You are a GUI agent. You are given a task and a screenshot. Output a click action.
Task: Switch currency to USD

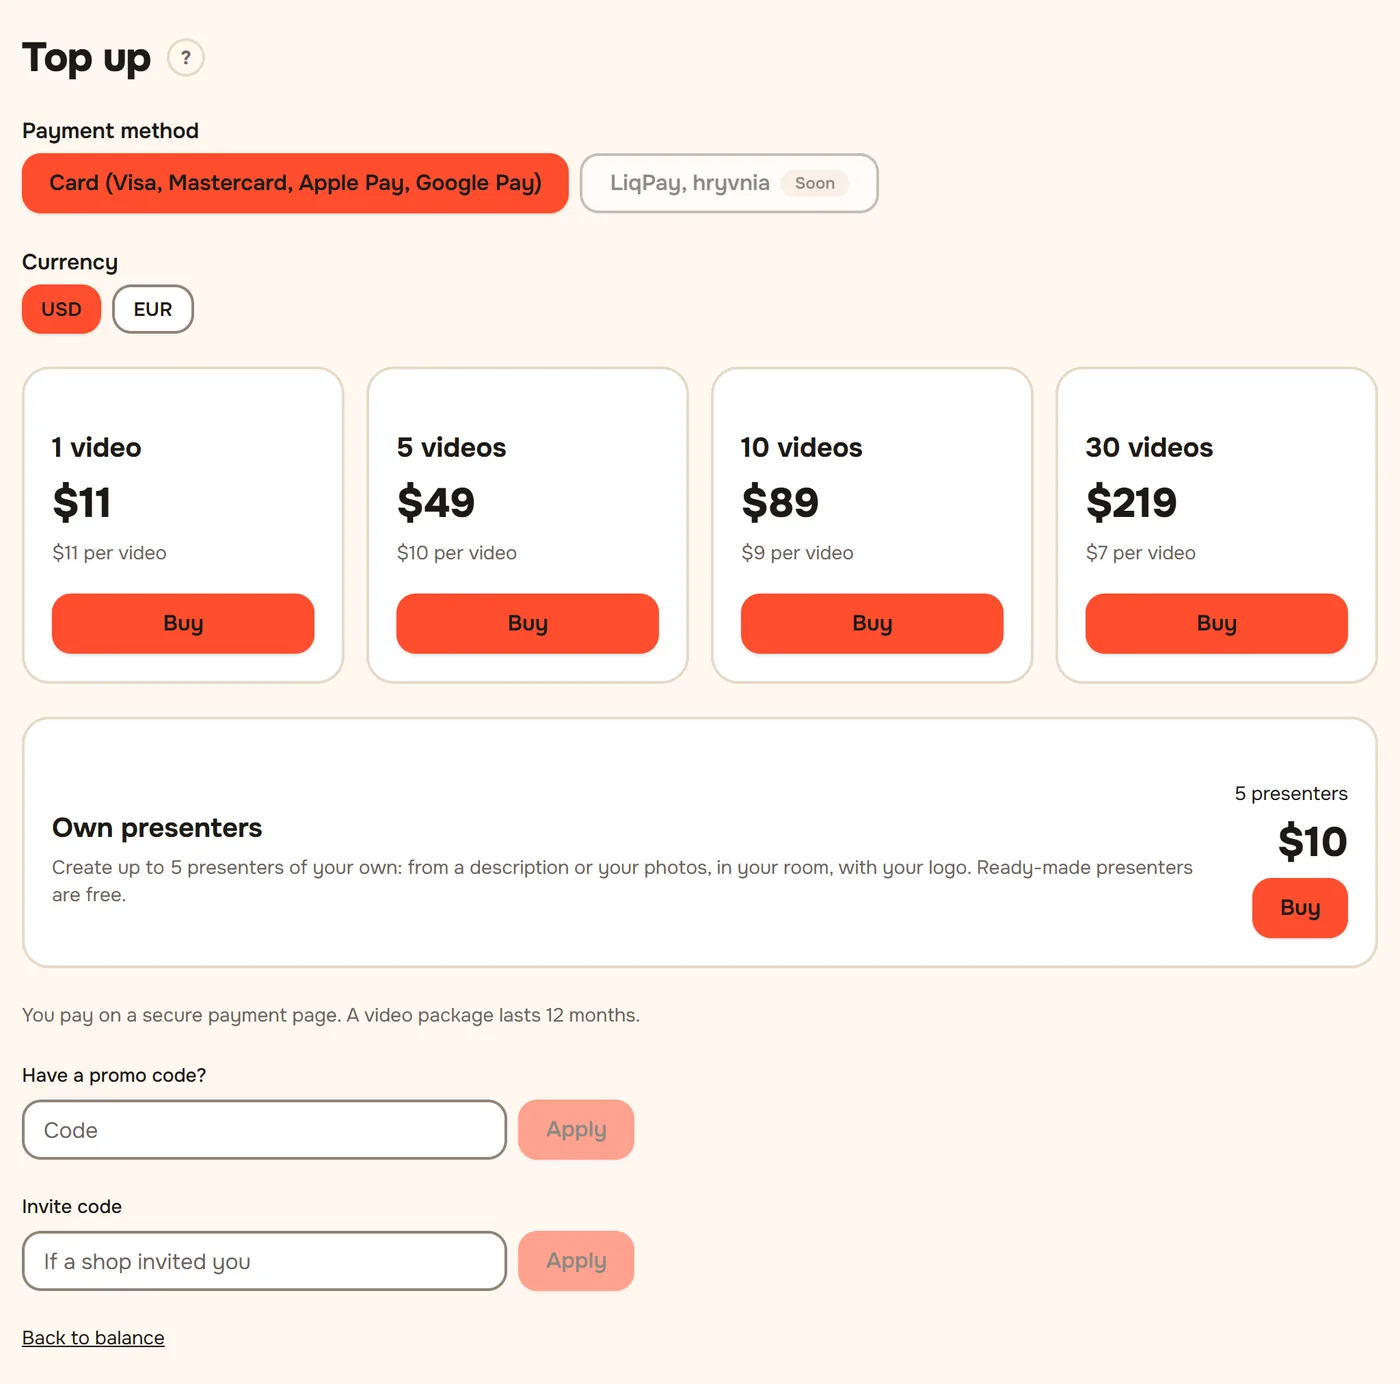click(x=61, y=309)
